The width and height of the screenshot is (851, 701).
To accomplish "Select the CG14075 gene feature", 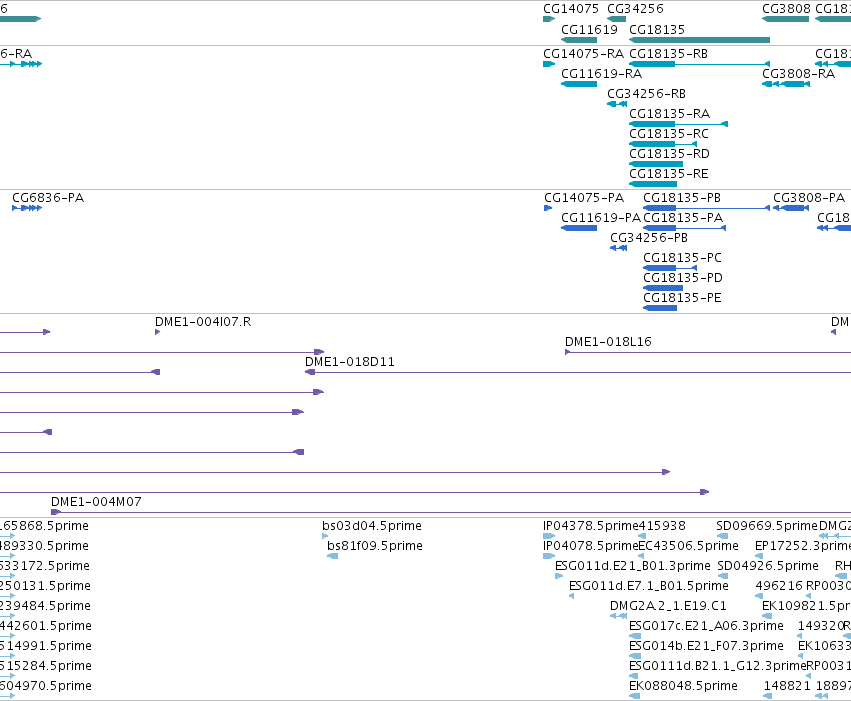I will click(x=549, y=19).
